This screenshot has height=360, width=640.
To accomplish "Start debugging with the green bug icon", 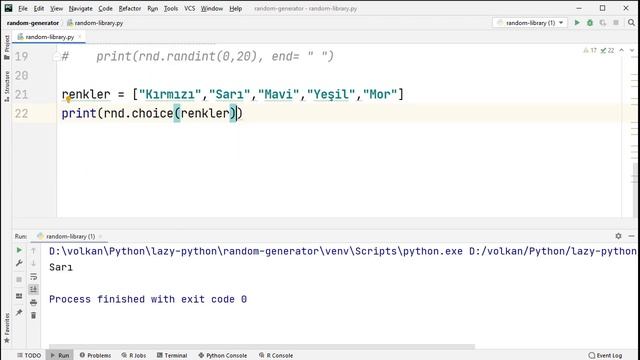I will 590,23.
